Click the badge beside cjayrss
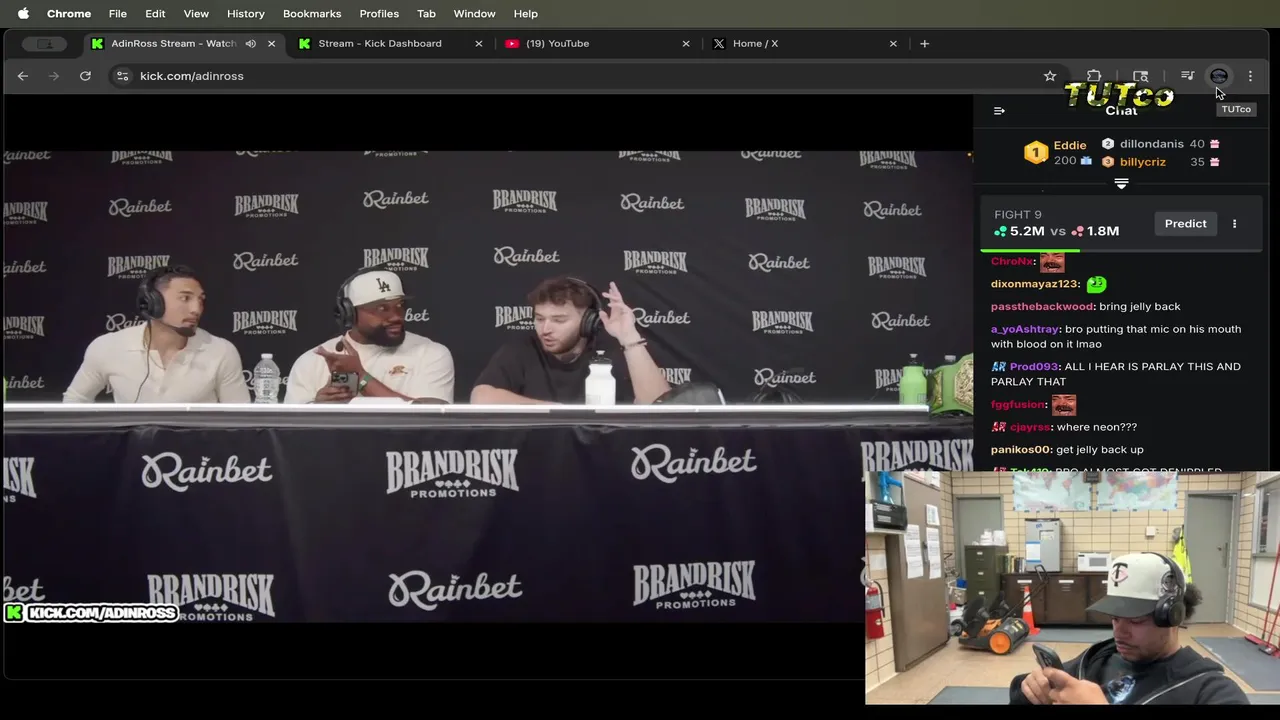 pos(998,427)
